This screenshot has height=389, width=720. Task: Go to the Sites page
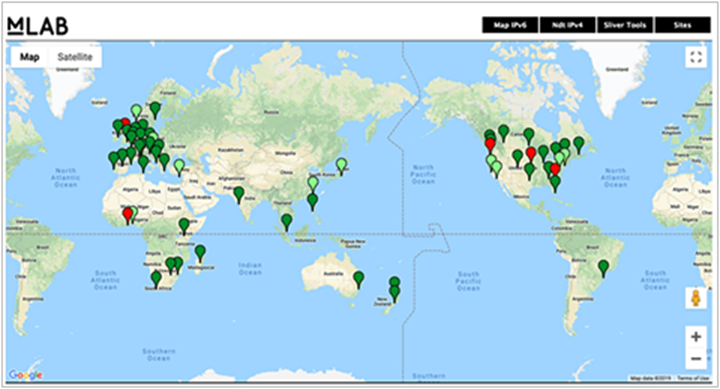click(x=682, y=25)
